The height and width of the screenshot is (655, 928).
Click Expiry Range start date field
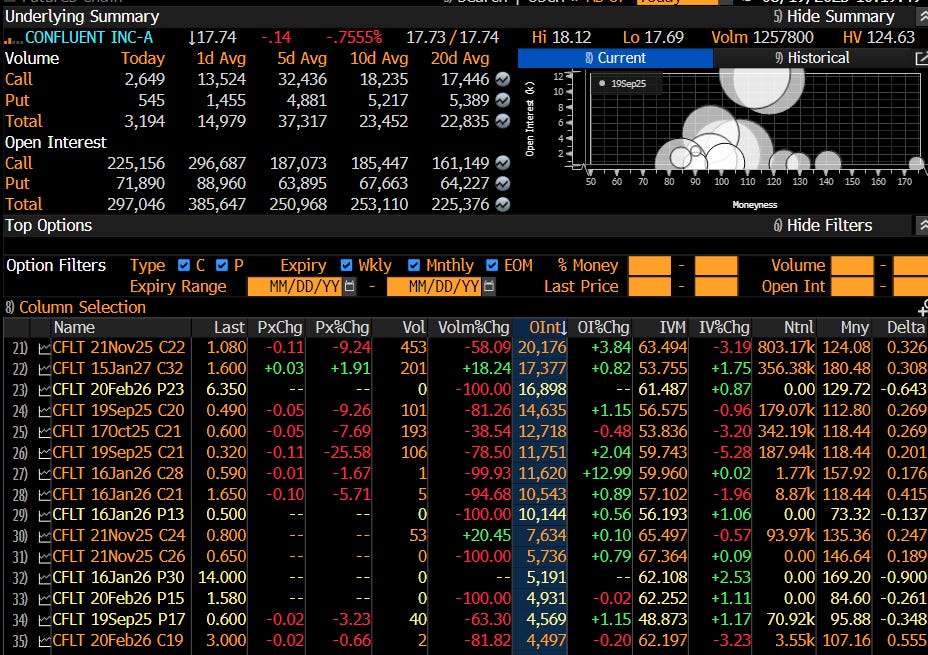pos(296,286)
